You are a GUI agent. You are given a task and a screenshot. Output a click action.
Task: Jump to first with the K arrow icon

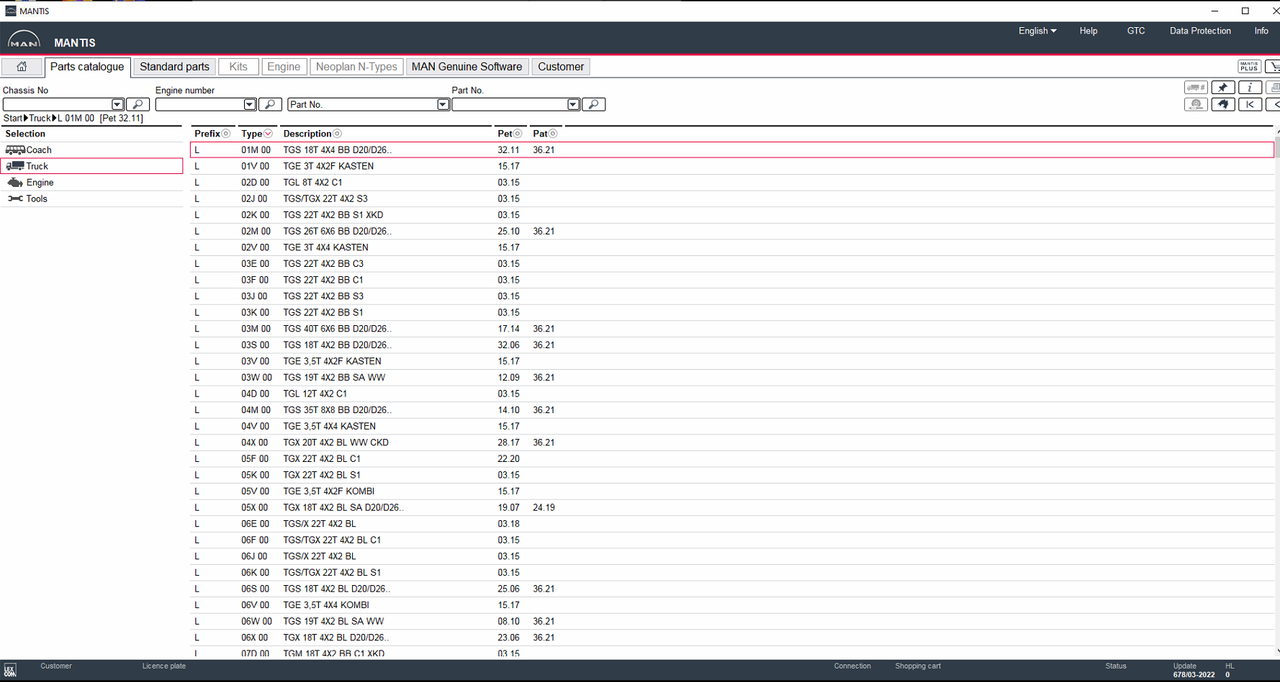[1249, 104]
